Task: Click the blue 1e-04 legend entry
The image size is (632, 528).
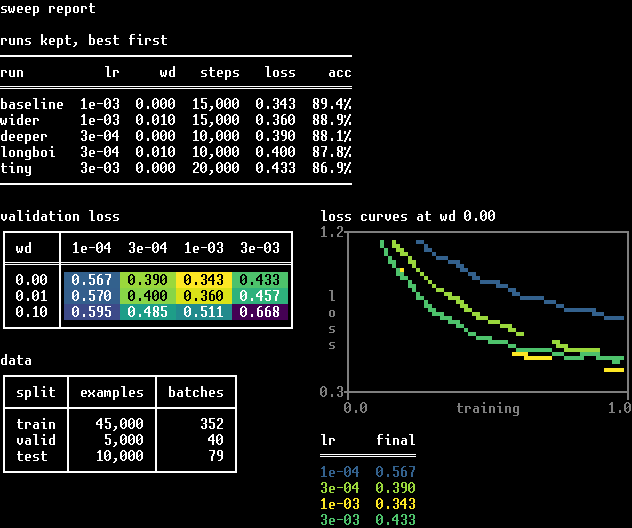Action: (340, 472)
